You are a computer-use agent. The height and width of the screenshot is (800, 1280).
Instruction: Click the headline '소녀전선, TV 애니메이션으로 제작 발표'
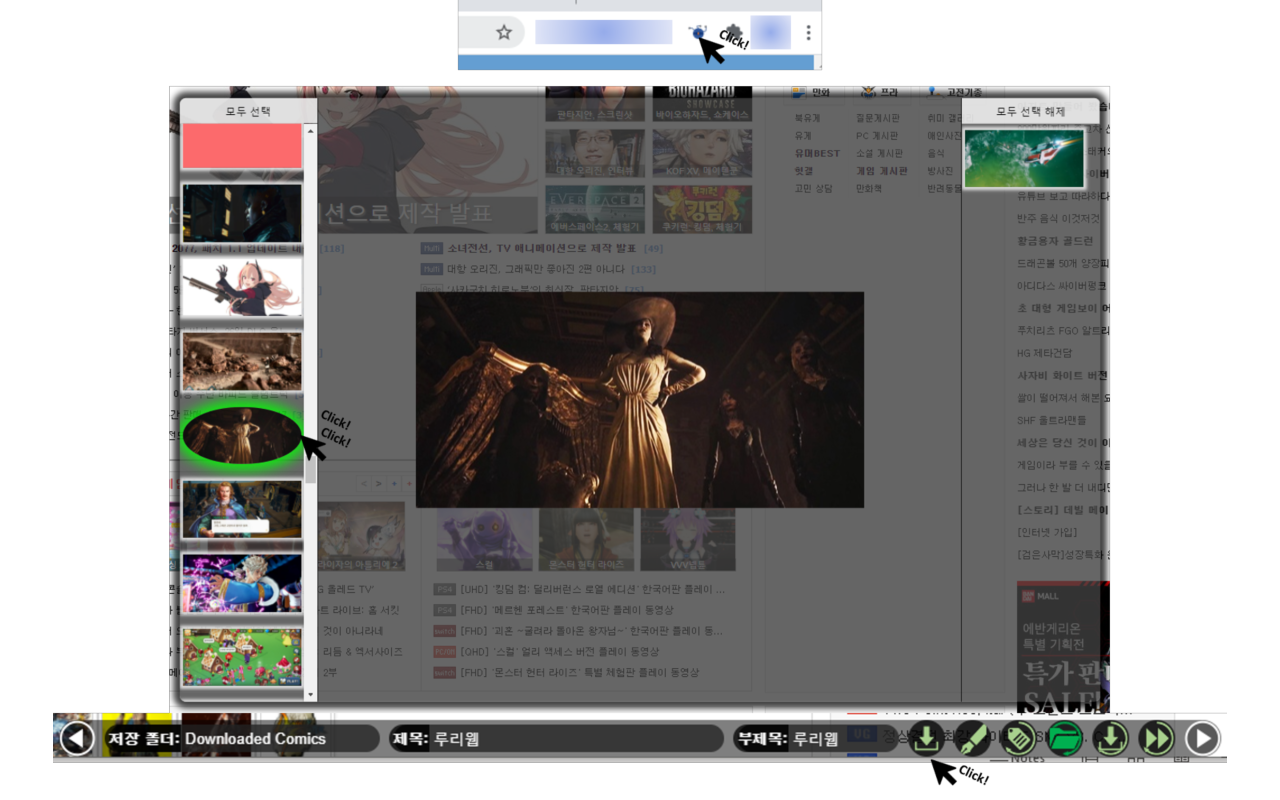pos(541,248)
